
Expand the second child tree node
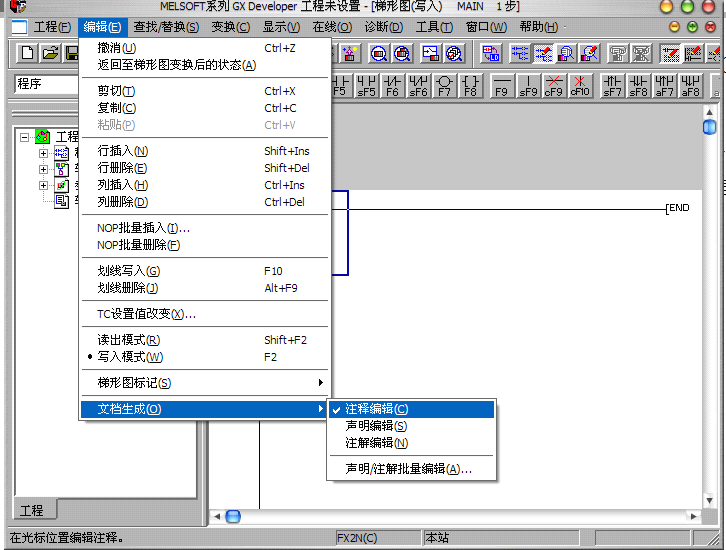(x=43, y=169)
